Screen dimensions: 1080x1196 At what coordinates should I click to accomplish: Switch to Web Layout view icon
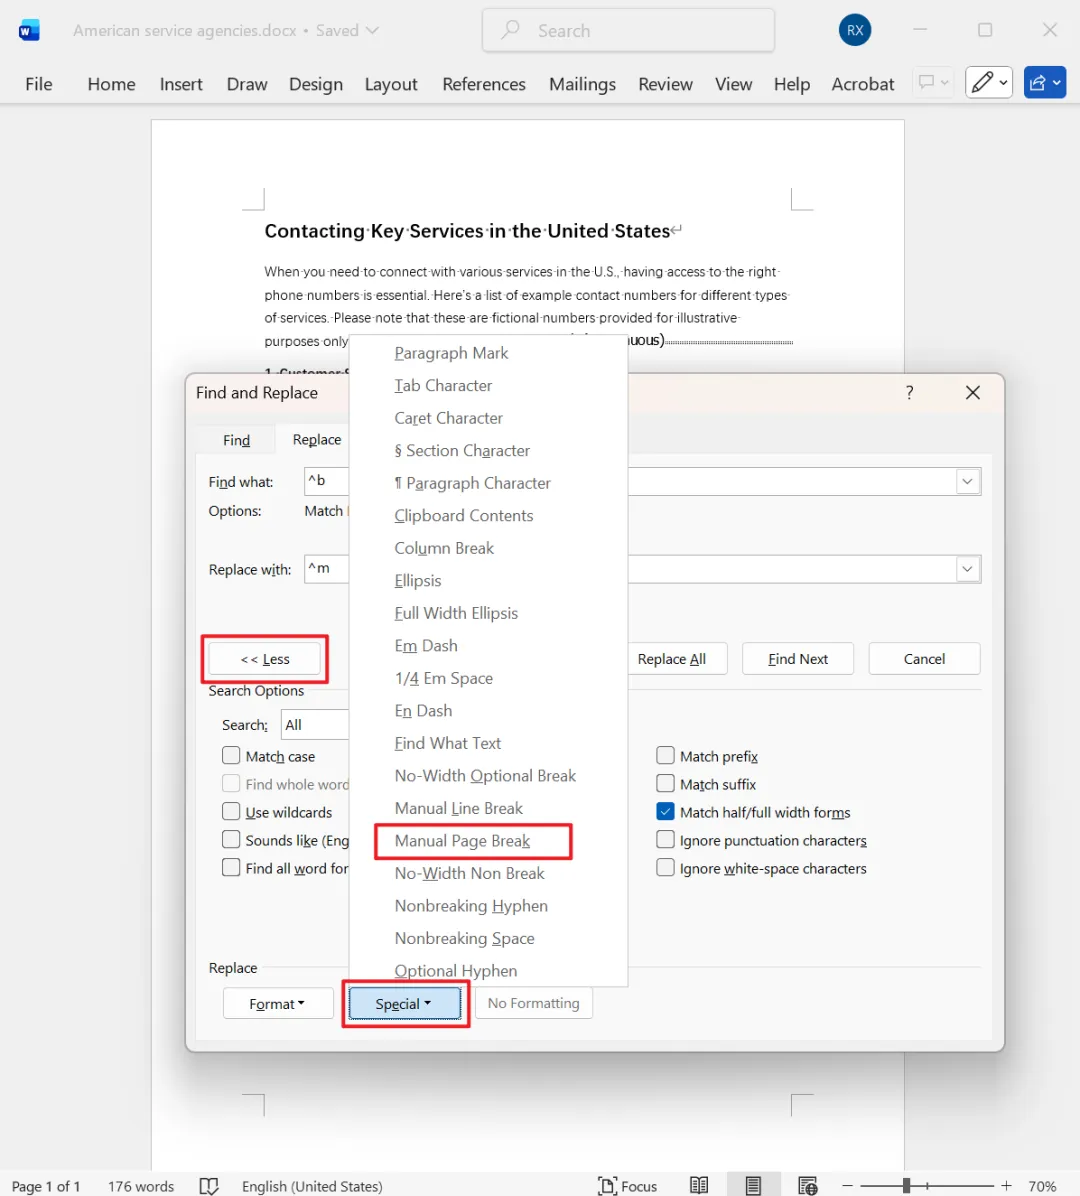[807, 1185]
